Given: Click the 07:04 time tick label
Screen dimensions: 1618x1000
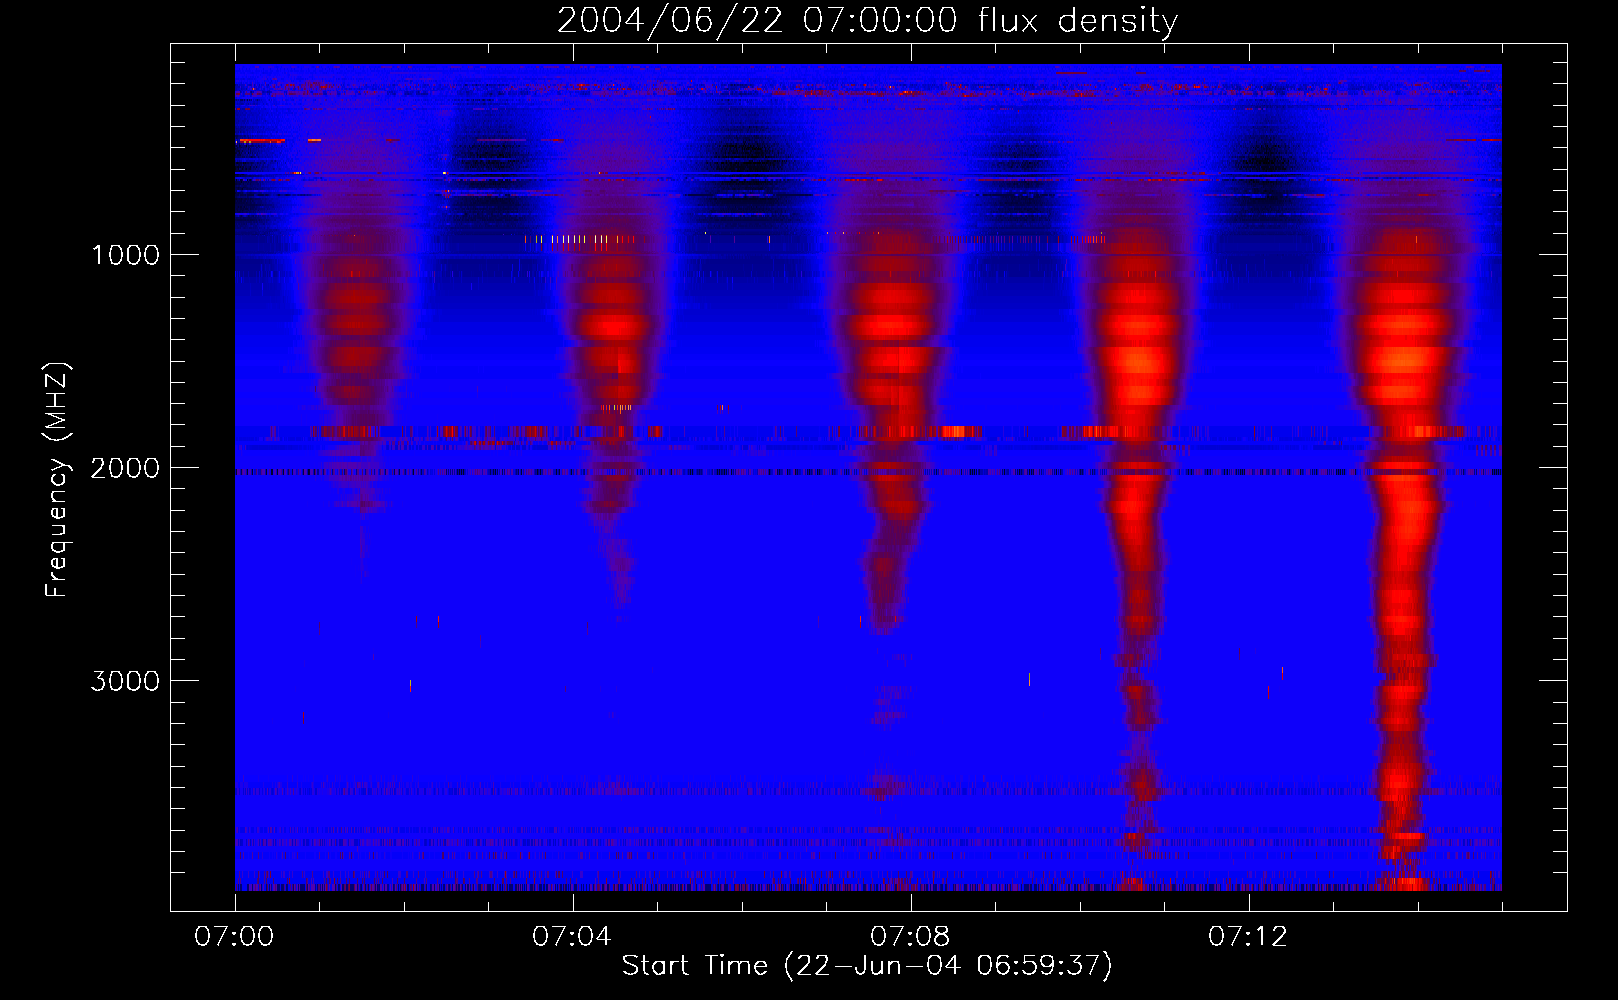Looking at the screenshot, I should click(x=572, y=937).
